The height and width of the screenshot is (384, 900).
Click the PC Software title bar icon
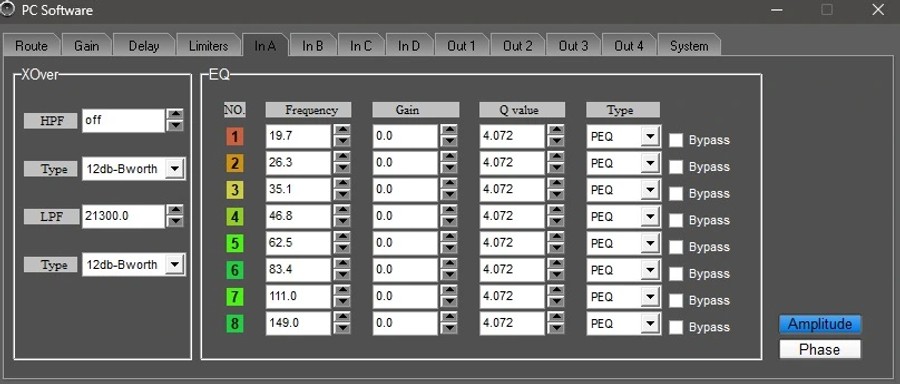[8, 10]
